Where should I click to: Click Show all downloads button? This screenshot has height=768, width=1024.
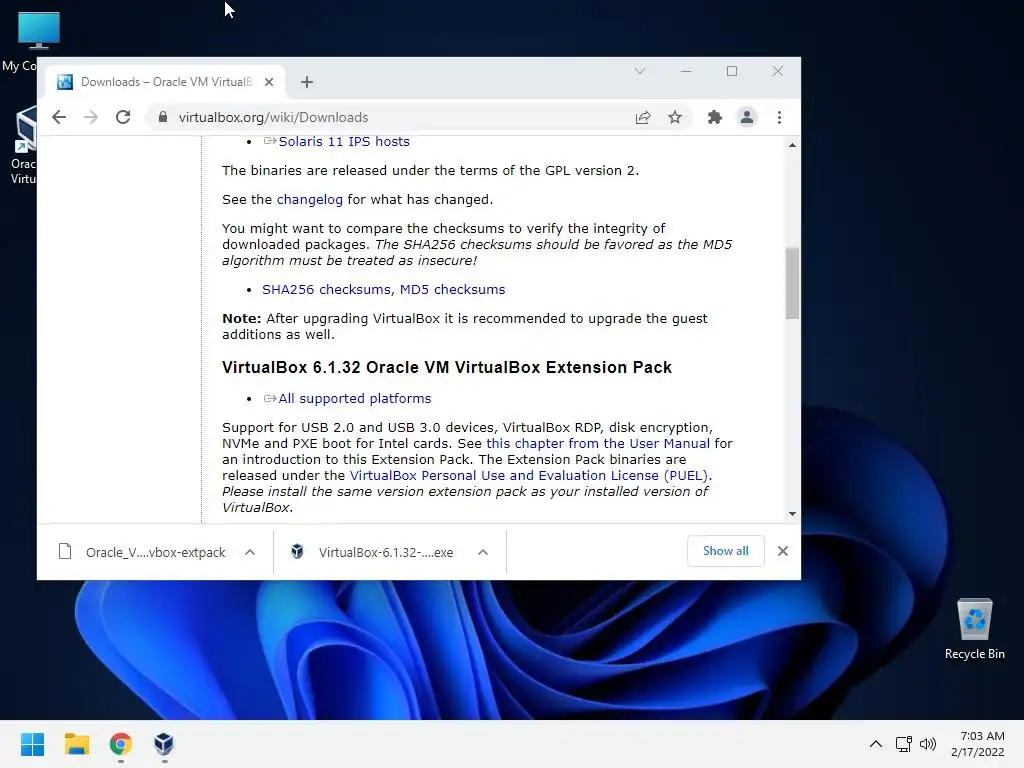726,551
